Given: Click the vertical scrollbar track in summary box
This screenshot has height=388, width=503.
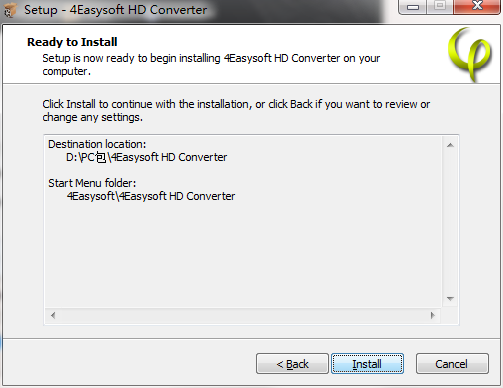Looking at the screenshot, I should point(450,222).
